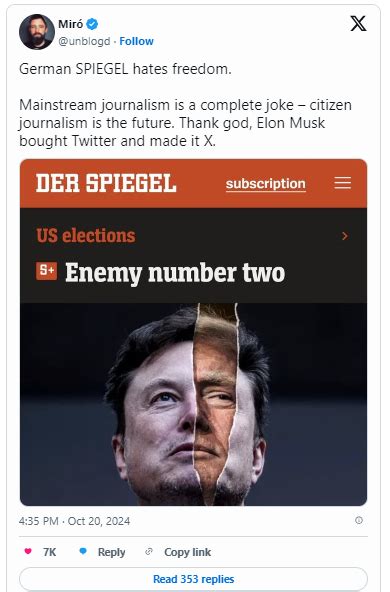Click the DER SPIEGEL logo
This screenshot has width=390, height=592.
(106, 183)
